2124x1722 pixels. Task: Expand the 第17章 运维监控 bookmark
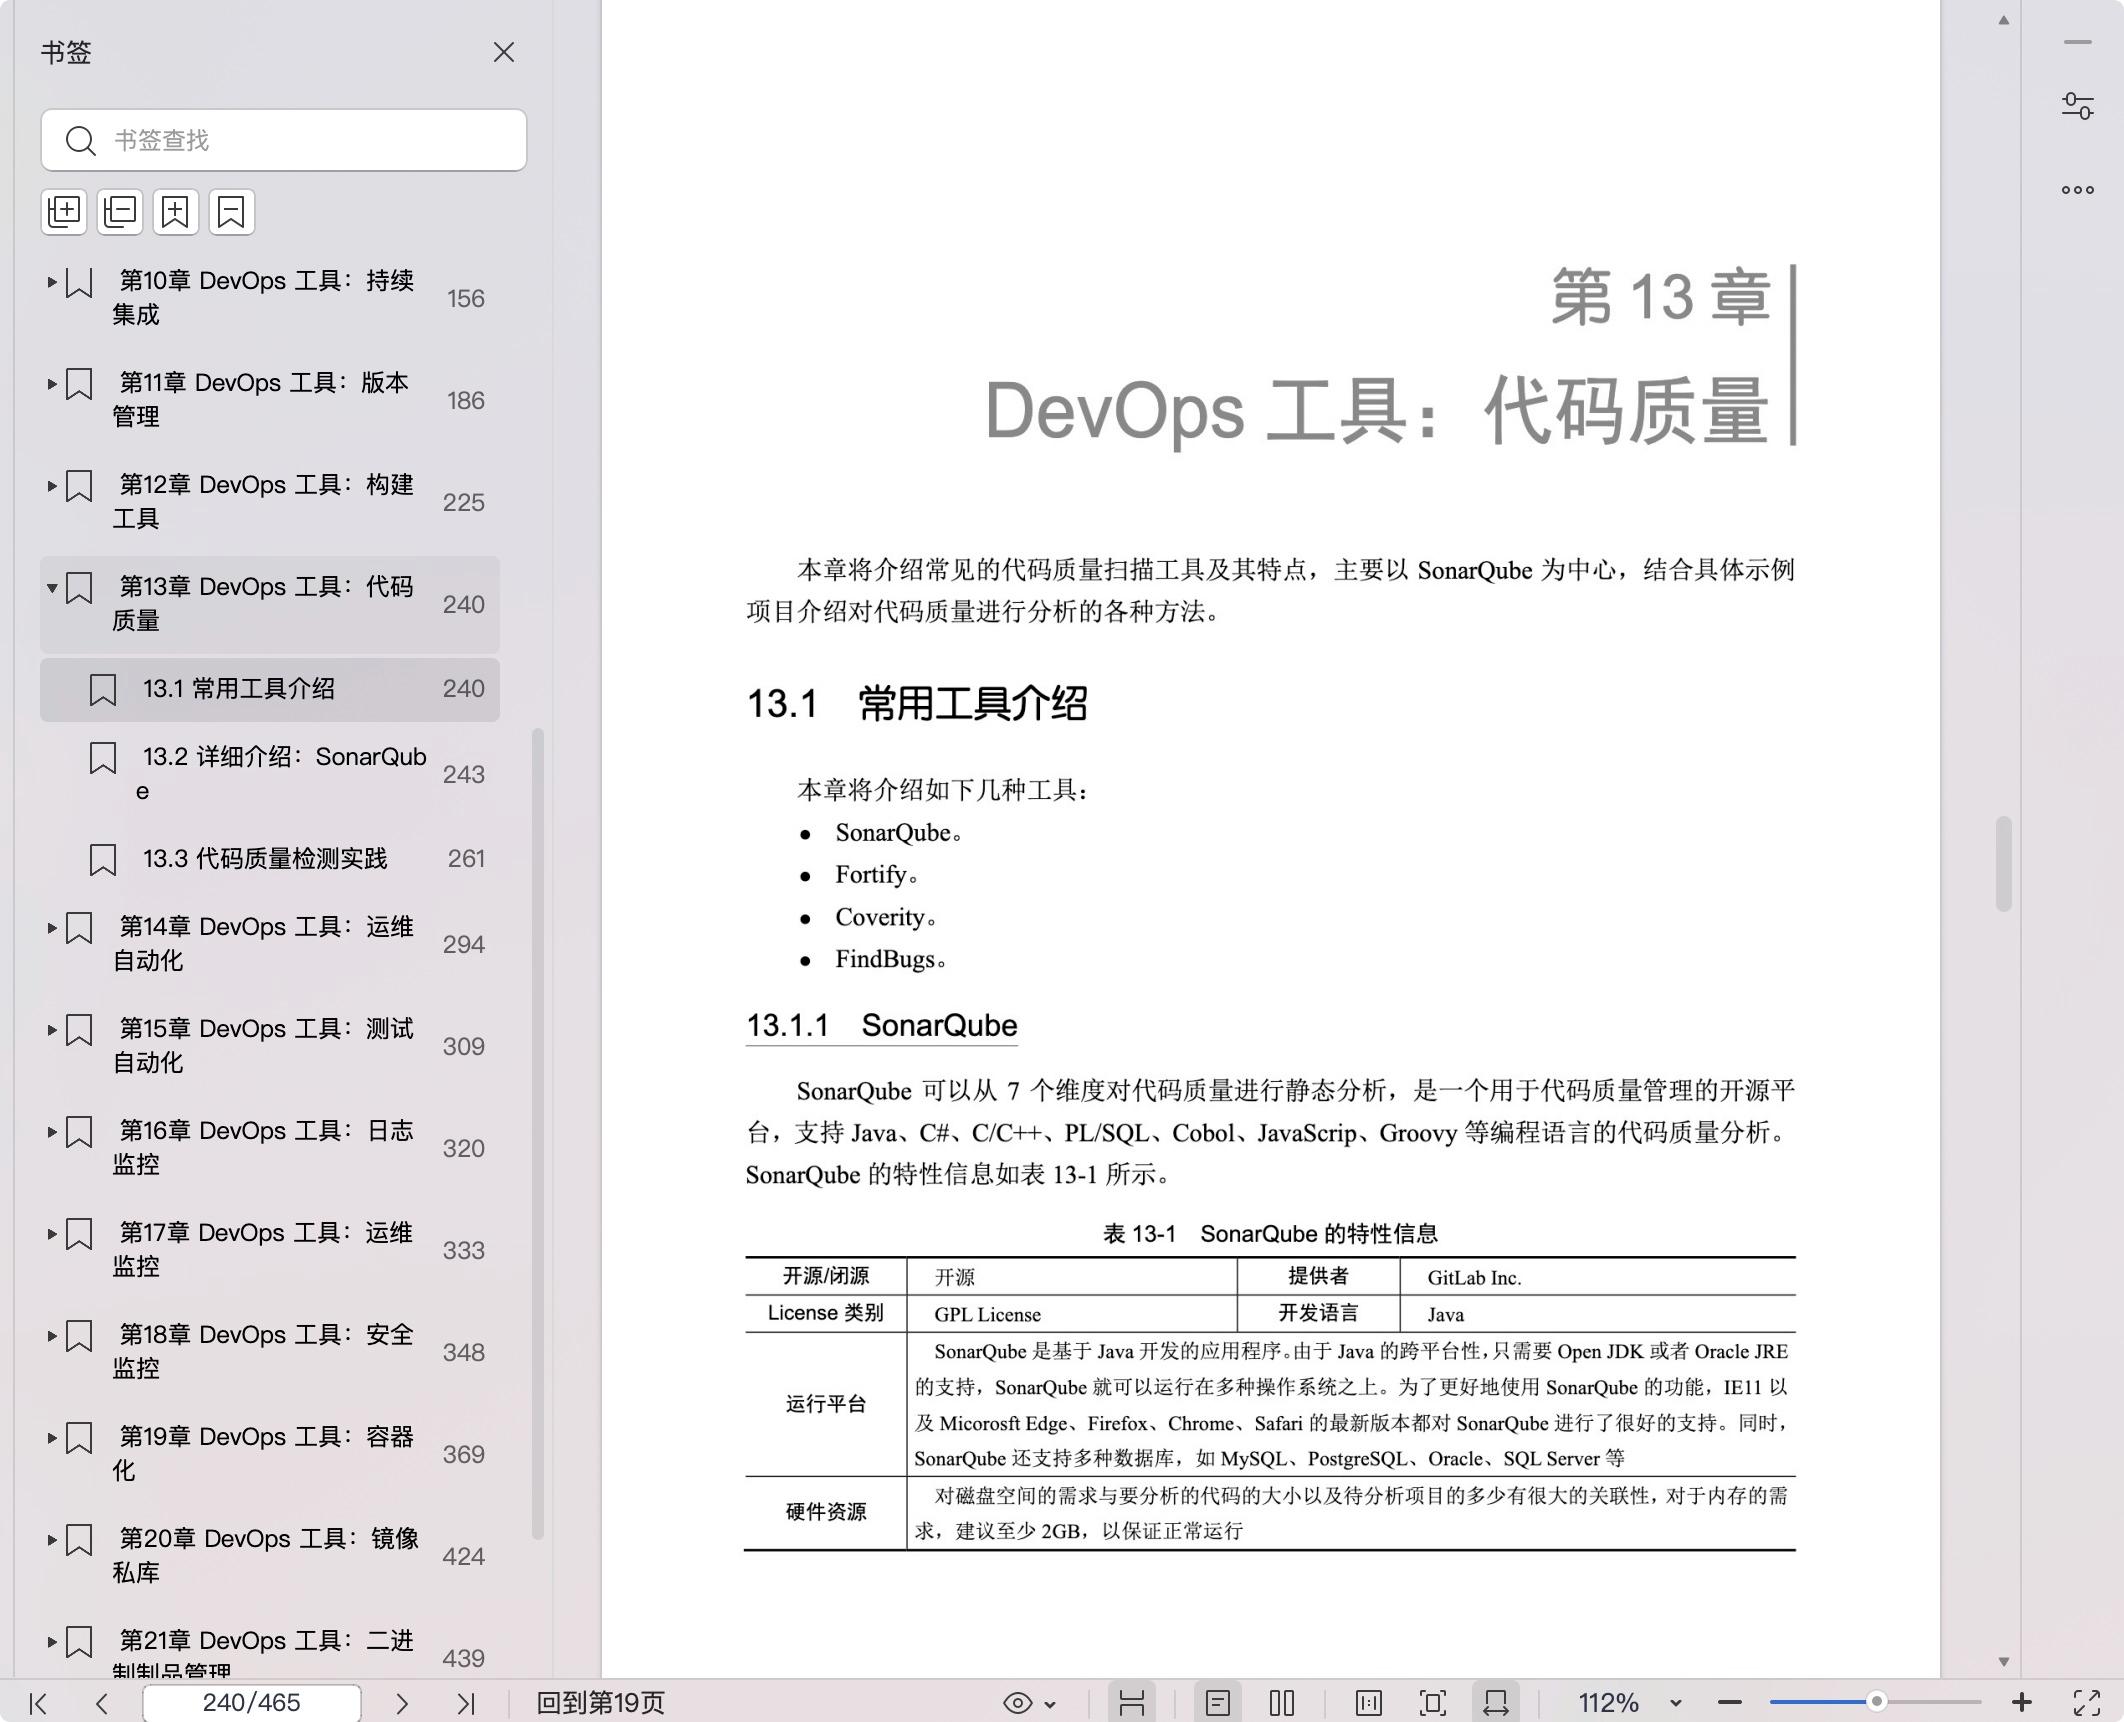52,1234
